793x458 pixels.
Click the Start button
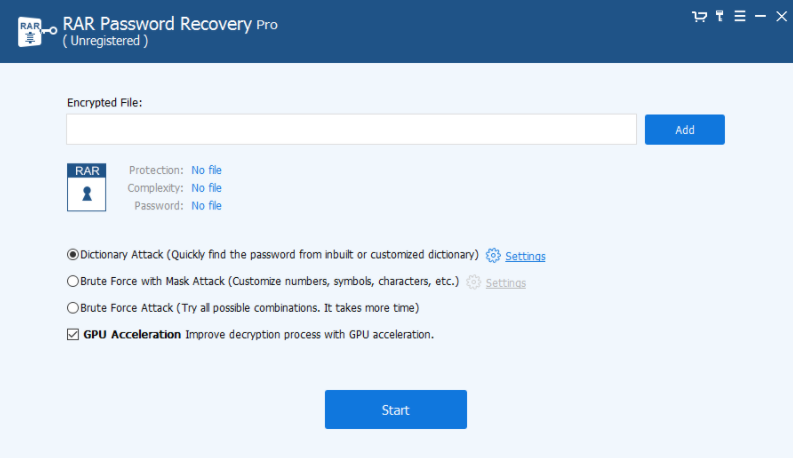(x=395, y=409)
